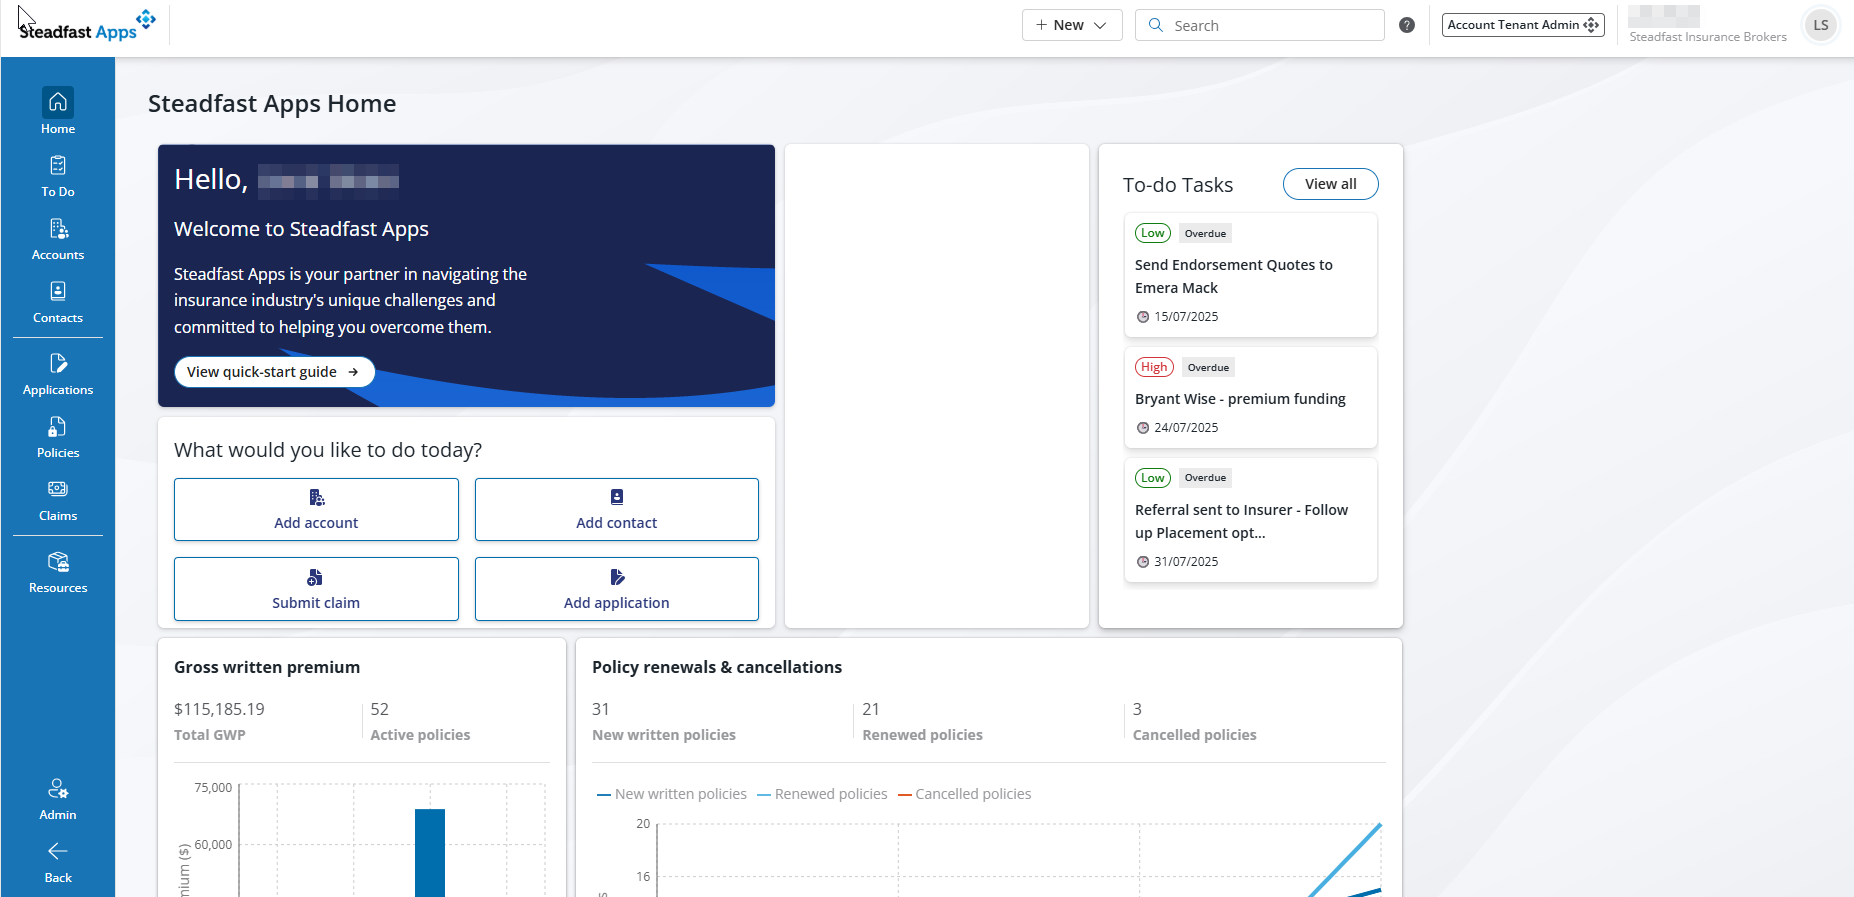Focus the Search input field
This screenshot has width=1854, height=897.
tap(1260, 25)
